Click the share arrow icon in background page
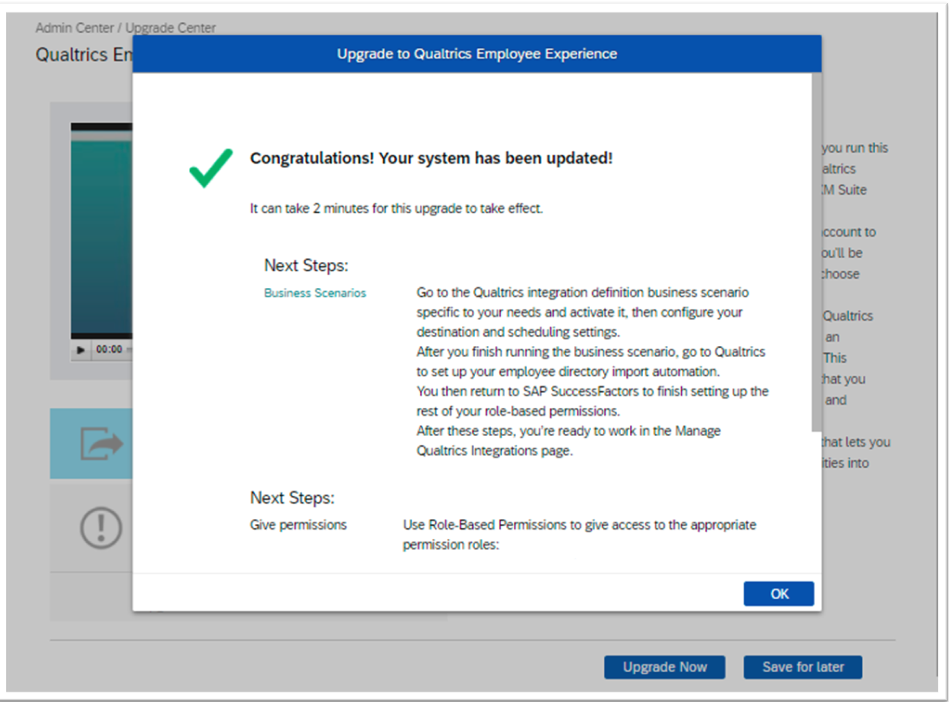 point(101,444)
